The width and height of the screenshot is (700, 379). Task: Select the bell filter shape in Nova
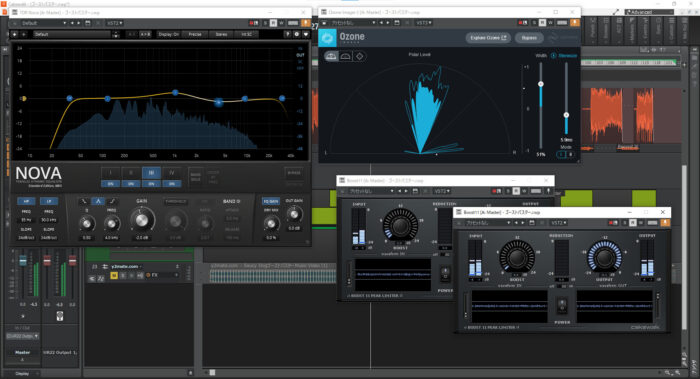(x=98, y=201)
